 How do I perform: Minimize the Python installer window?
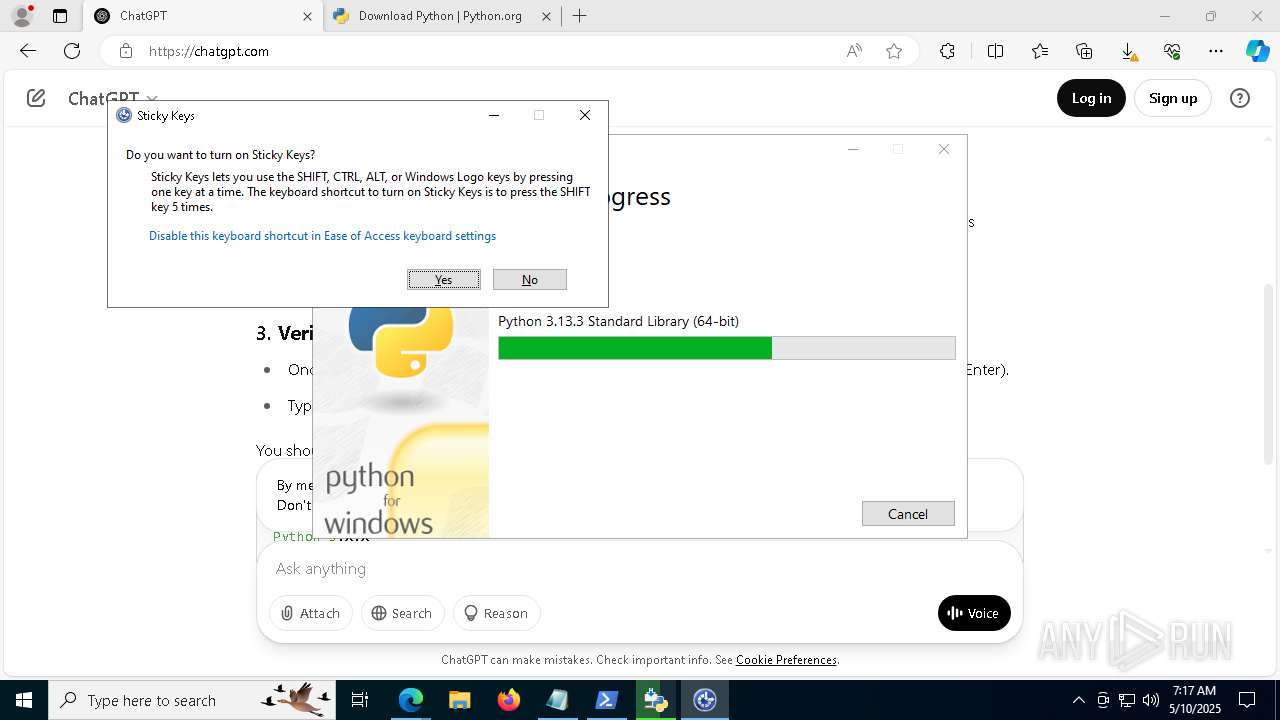(x=853, y=149)
